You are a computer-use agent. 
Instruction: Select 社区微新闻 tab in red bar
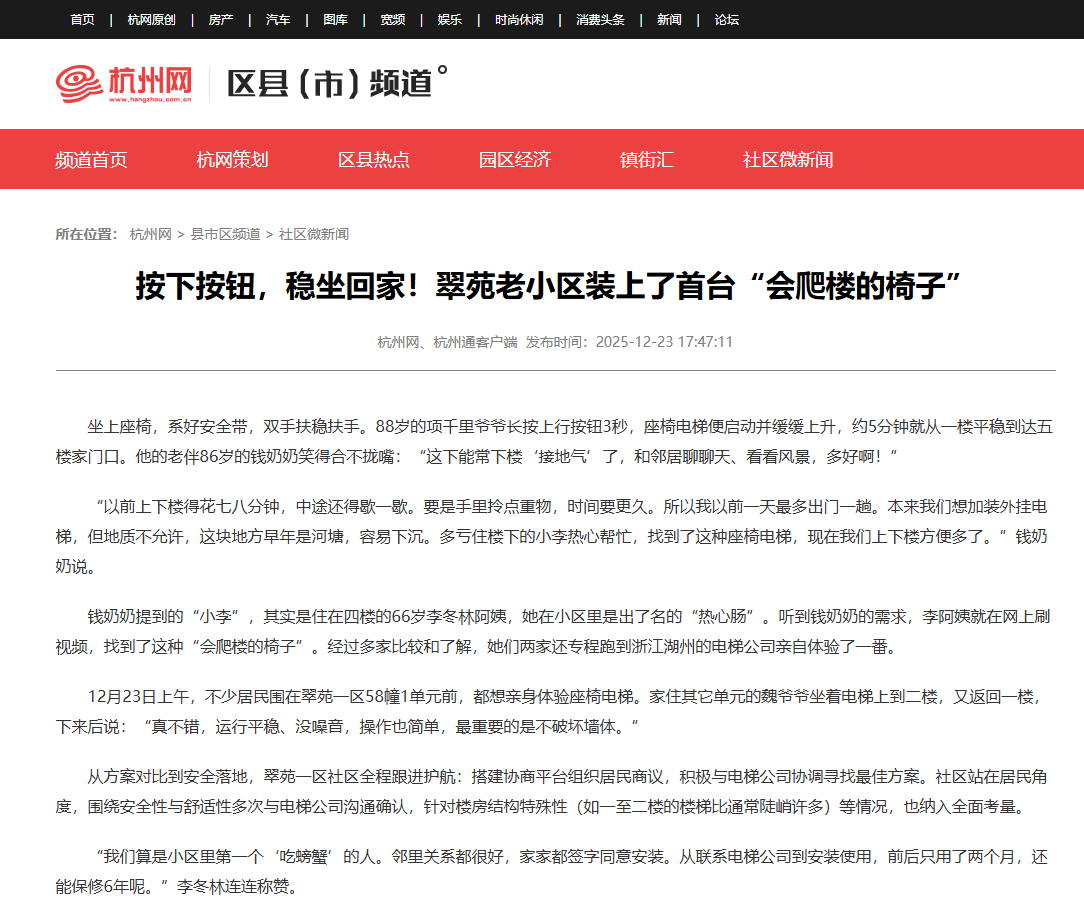click(x=788, y=160)
